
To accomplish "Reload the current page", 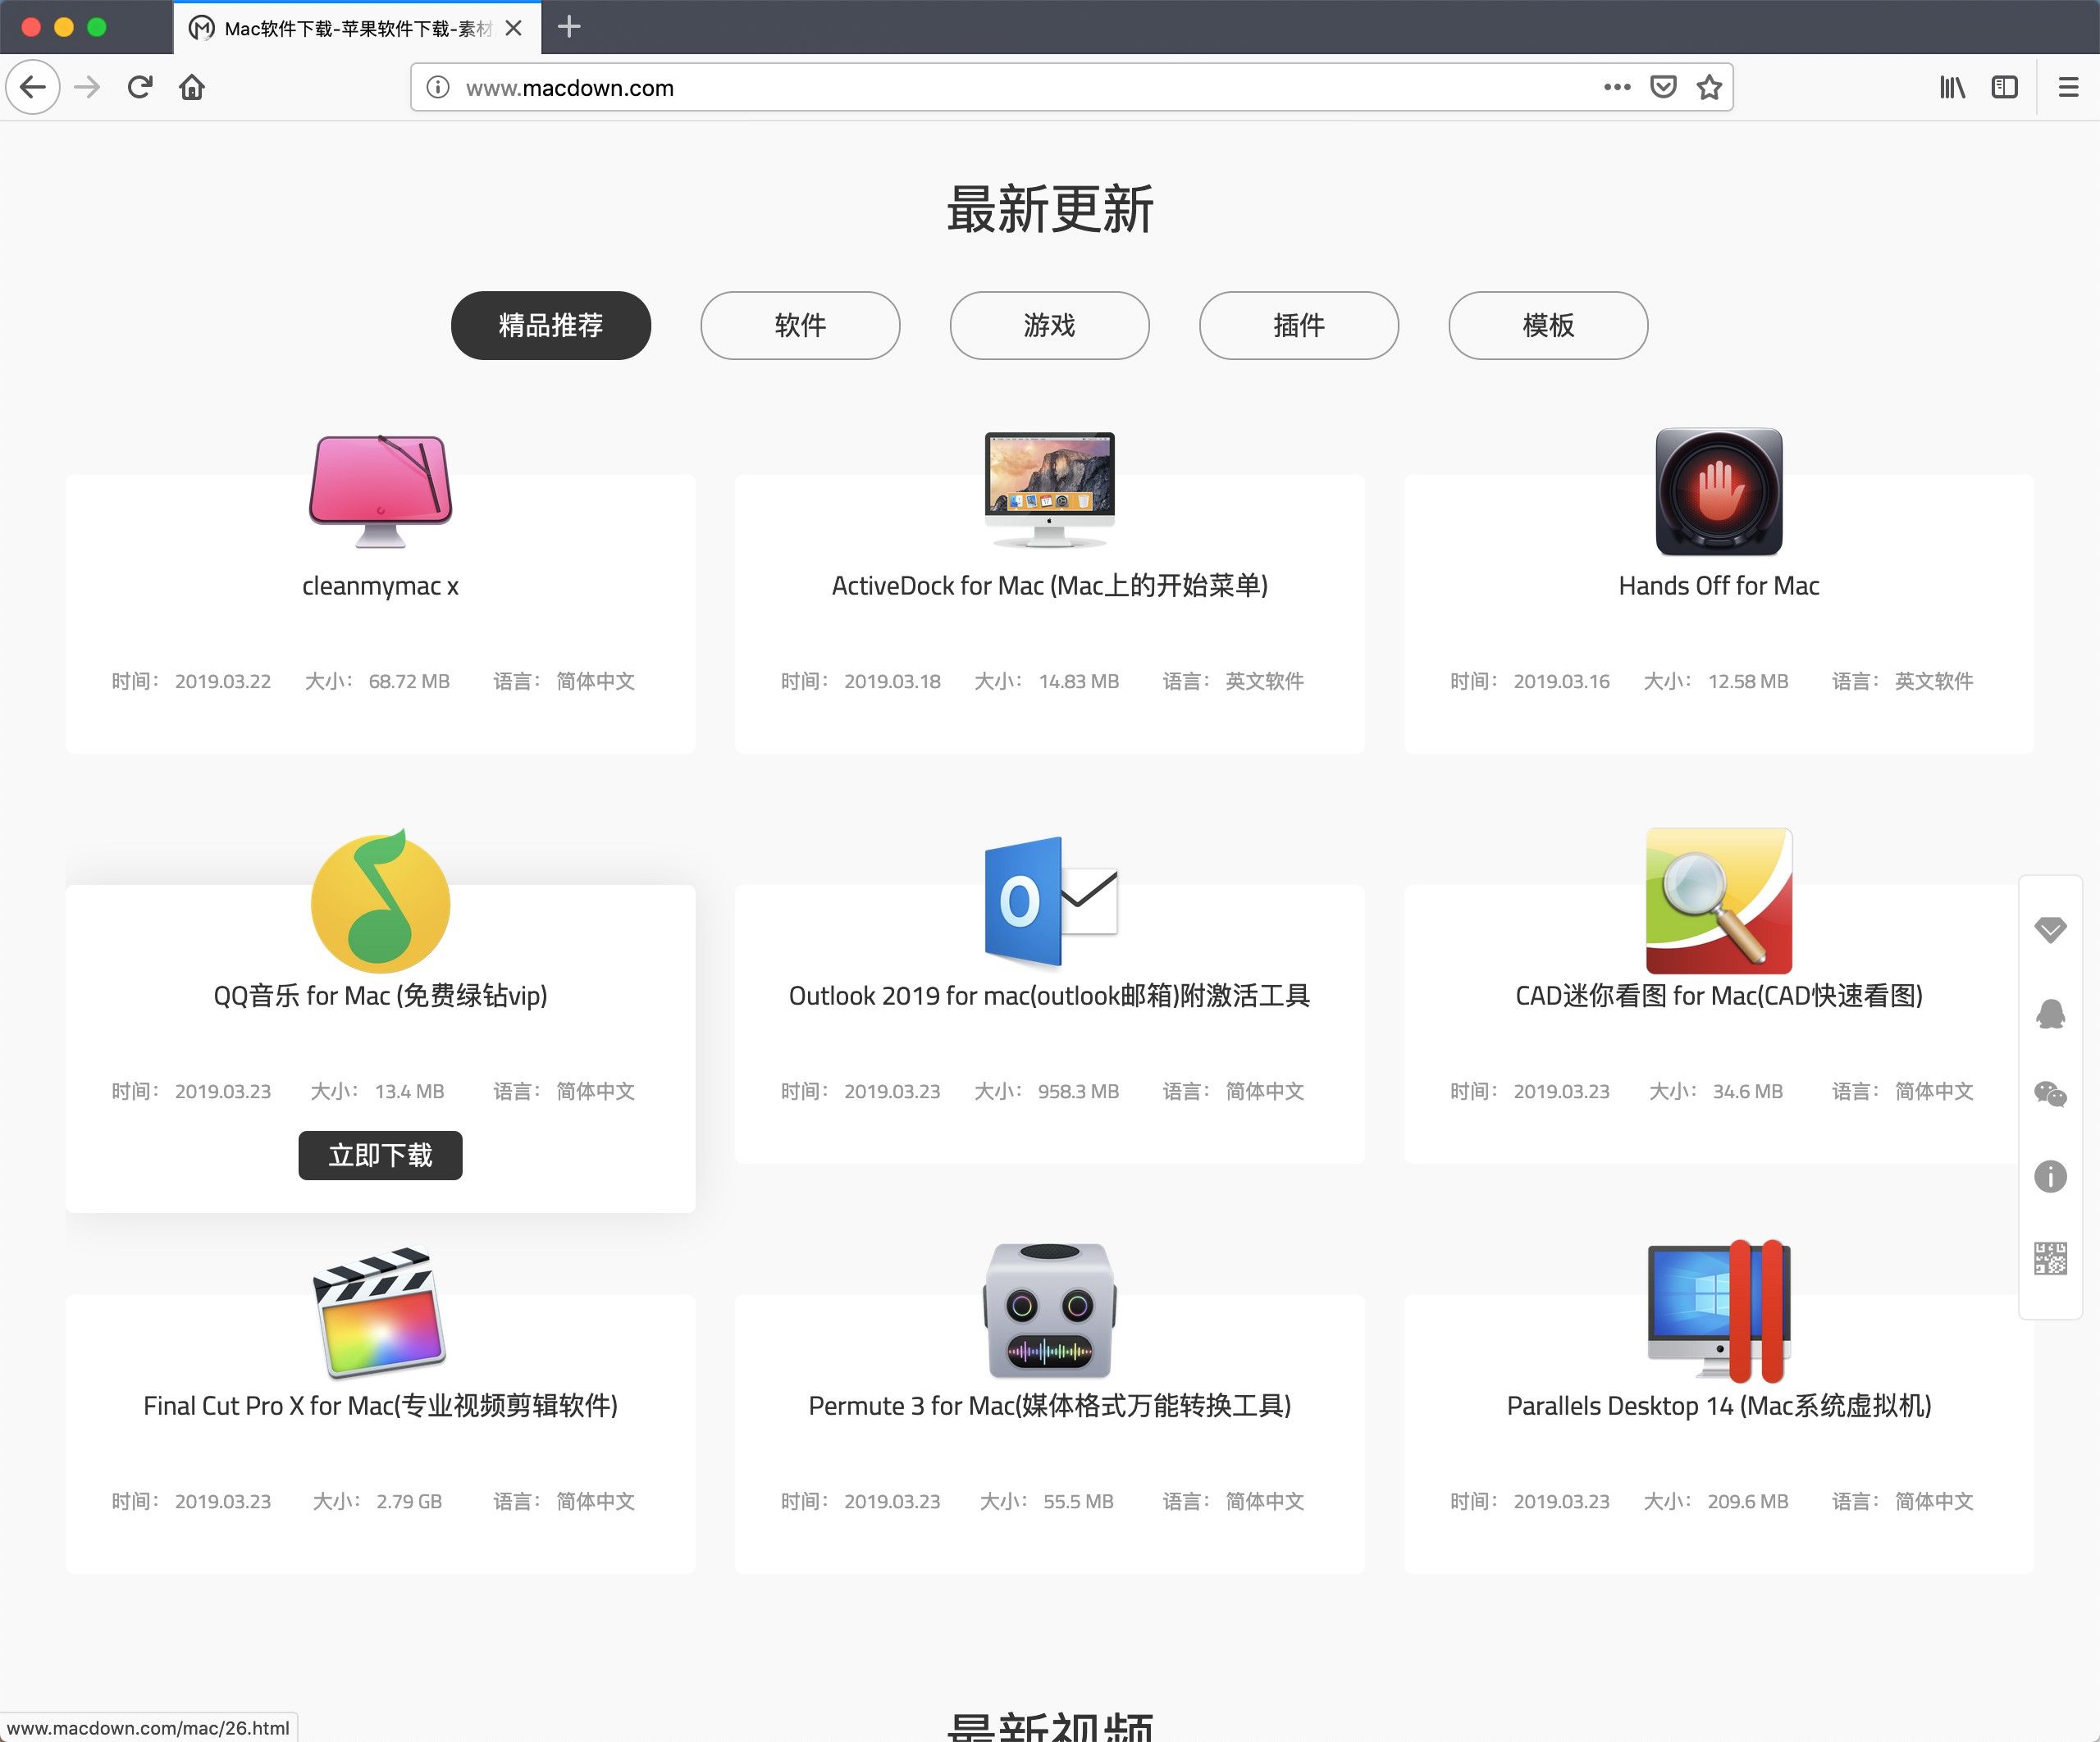I will click(x=140, y=87).
